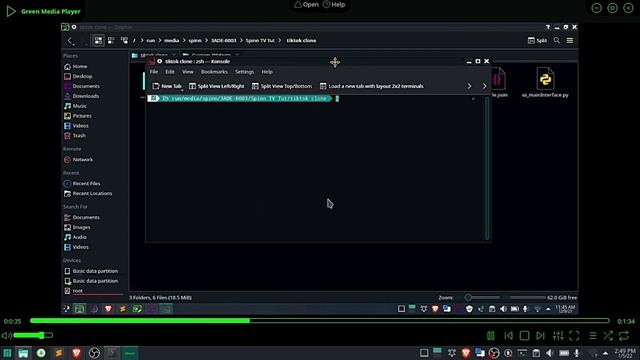Open the equalizer settings icon
Image resolution: width=640 pixels, height=360 pixels.
pyautogui.click(x=558, y=336)
